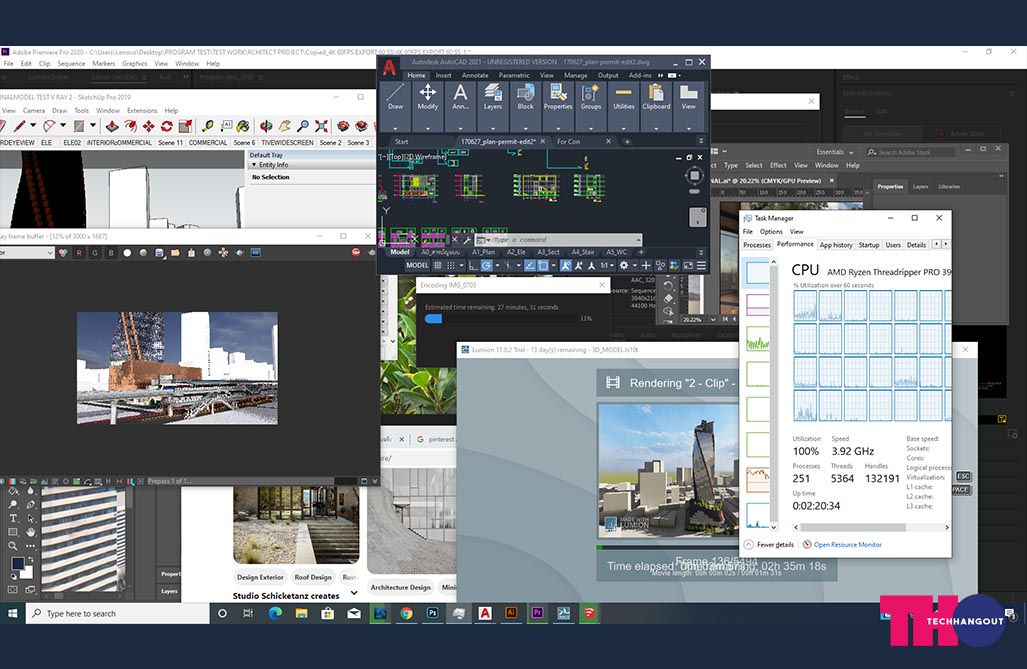
Task: Toggle AutoCAD object snap in status bar
Action: point(543,265)
